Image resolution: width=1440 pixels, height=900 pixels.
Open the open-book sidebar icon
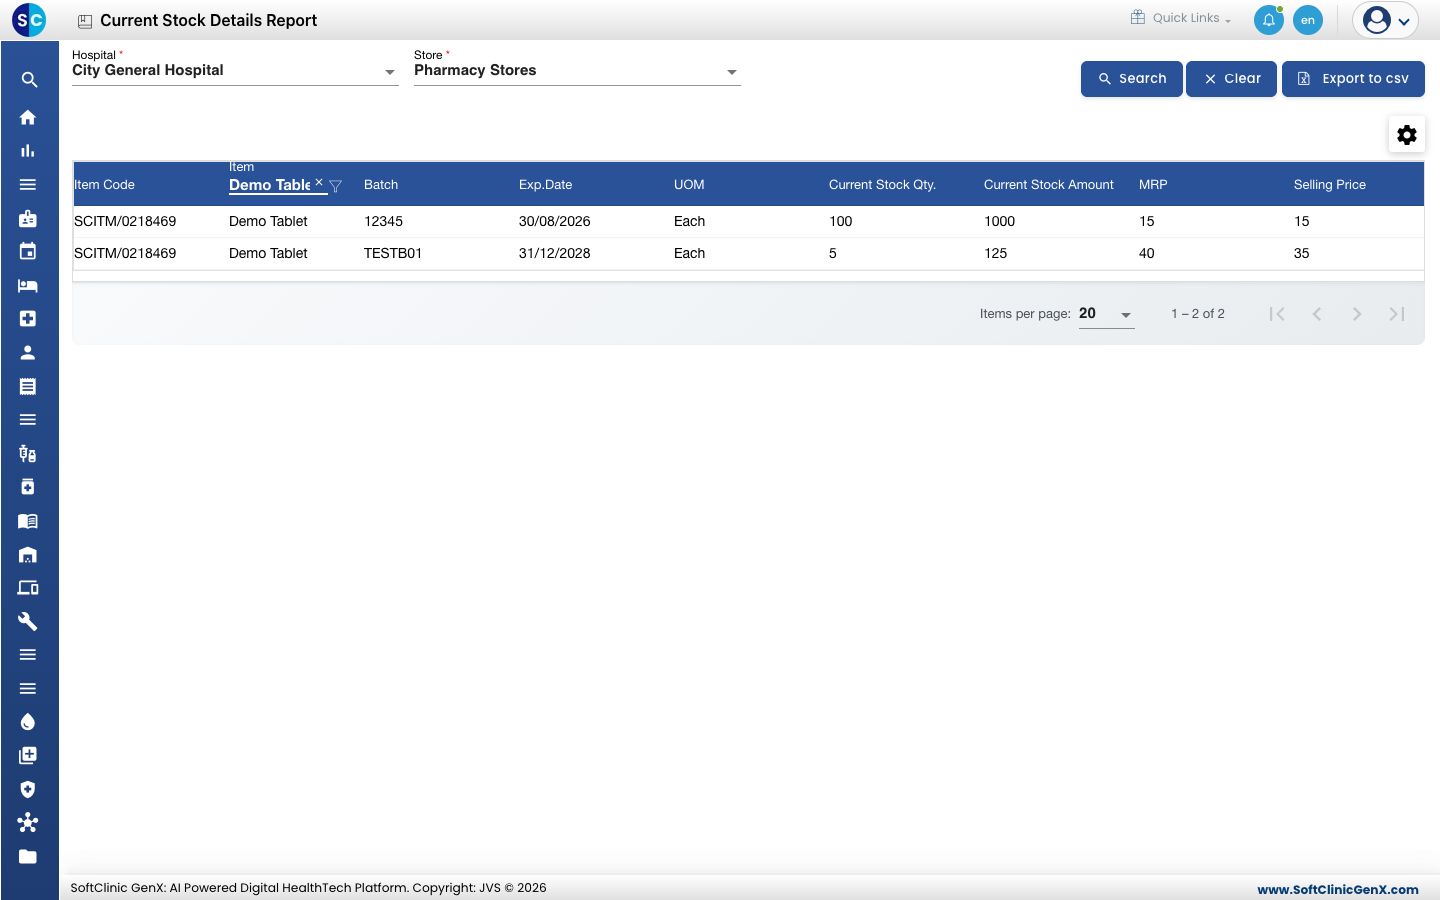(28, 521)
